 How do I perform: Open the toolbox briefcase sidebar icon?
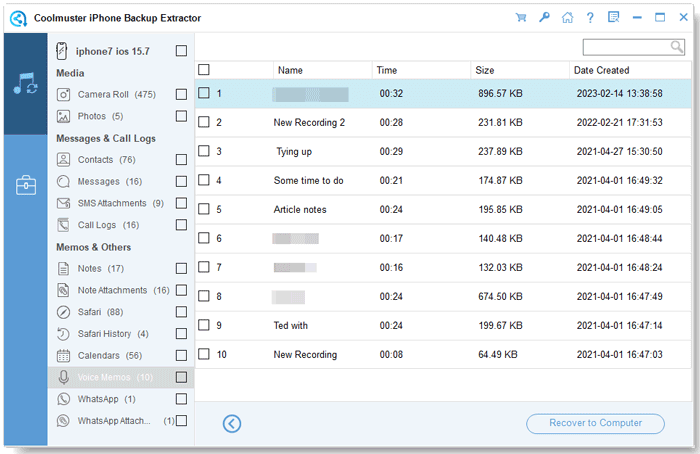point(25,185)
